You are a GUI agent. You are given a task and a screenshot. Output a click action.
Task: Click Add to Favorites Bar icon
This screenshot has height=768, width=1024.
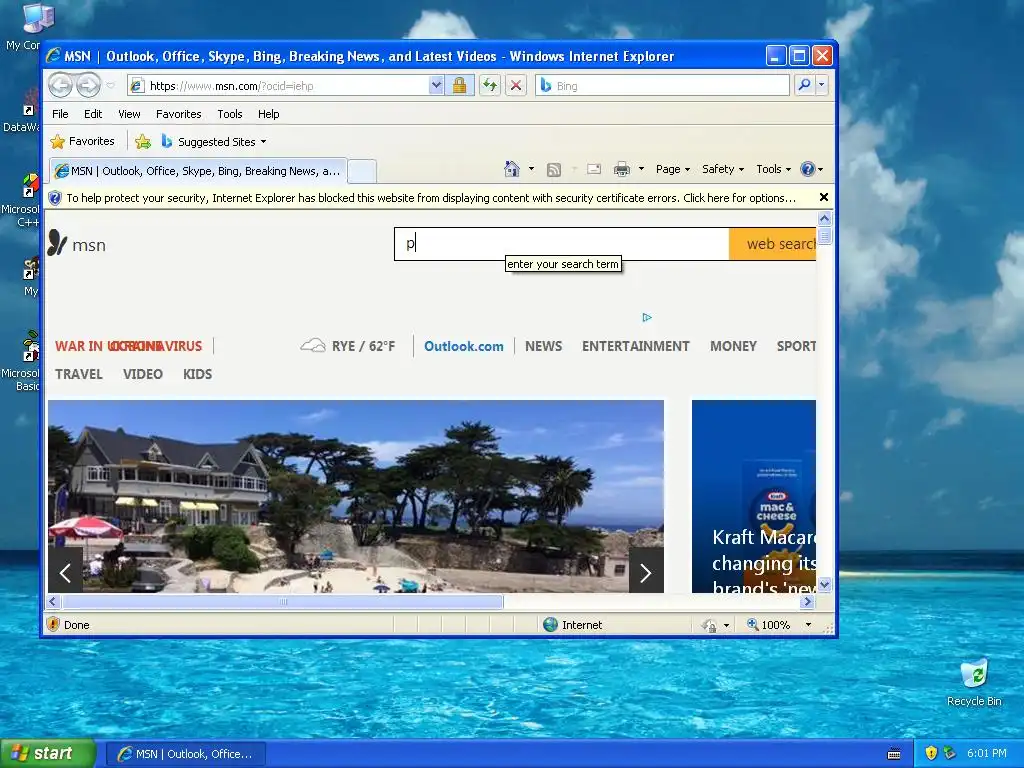click(x=143, y=141)
